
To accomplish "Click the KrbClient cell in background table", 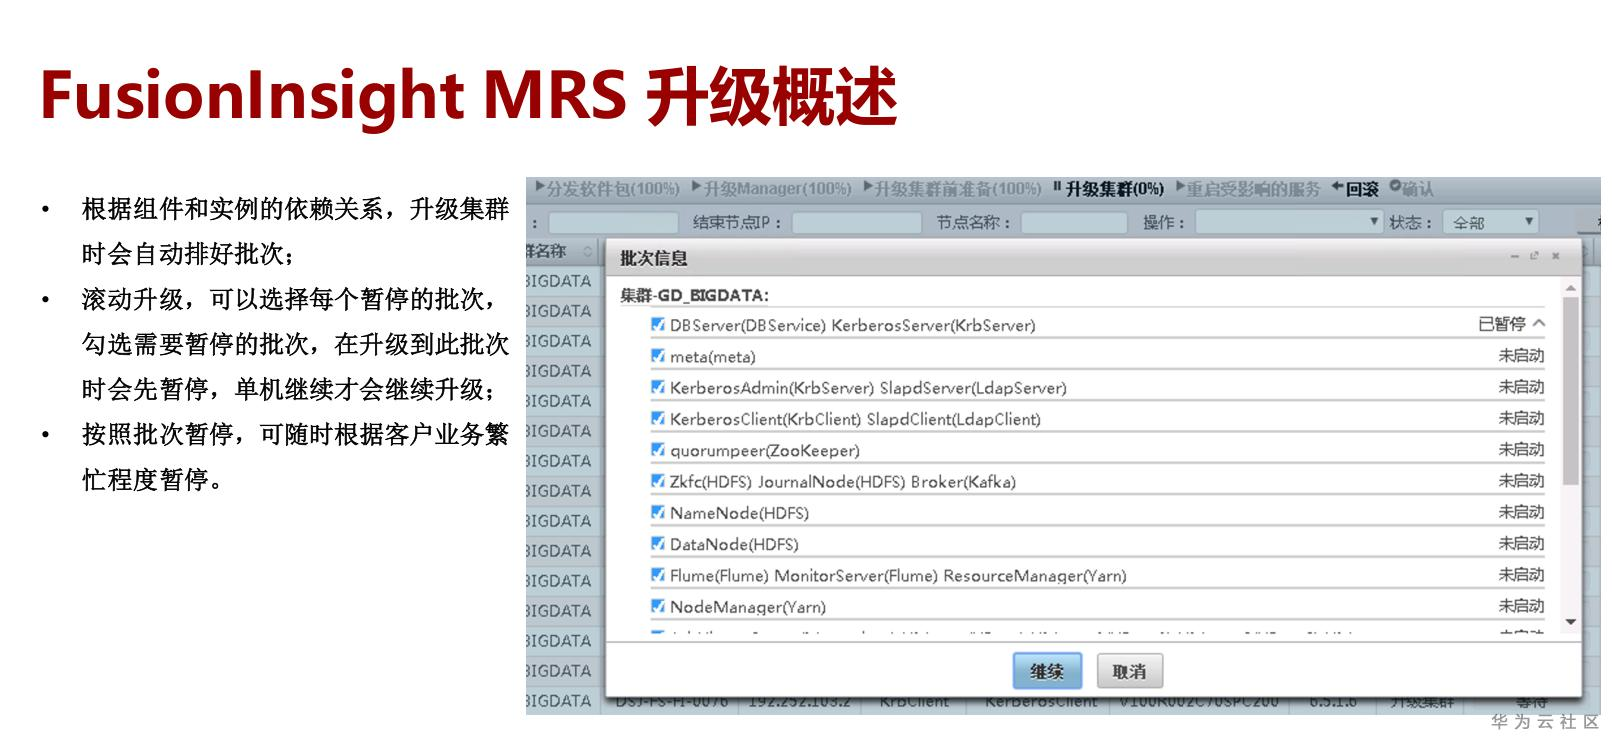I will (914, 702).
